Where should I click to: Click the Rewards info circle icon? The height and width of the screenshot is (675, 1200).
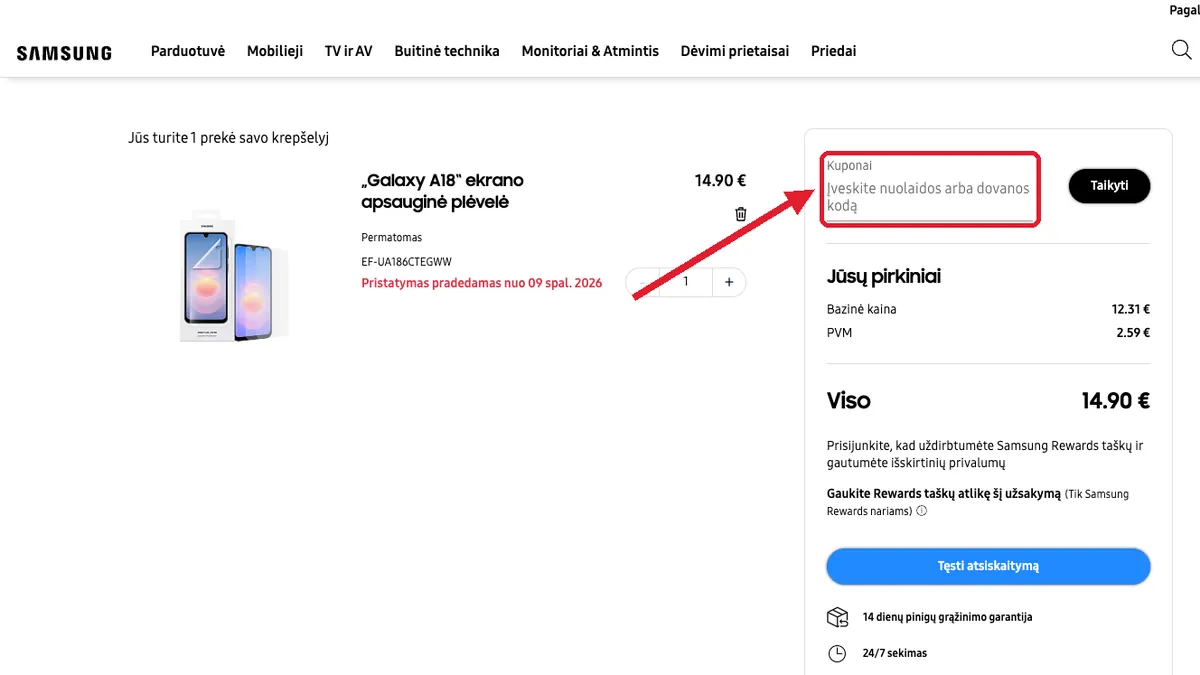[x=921, y=511]
